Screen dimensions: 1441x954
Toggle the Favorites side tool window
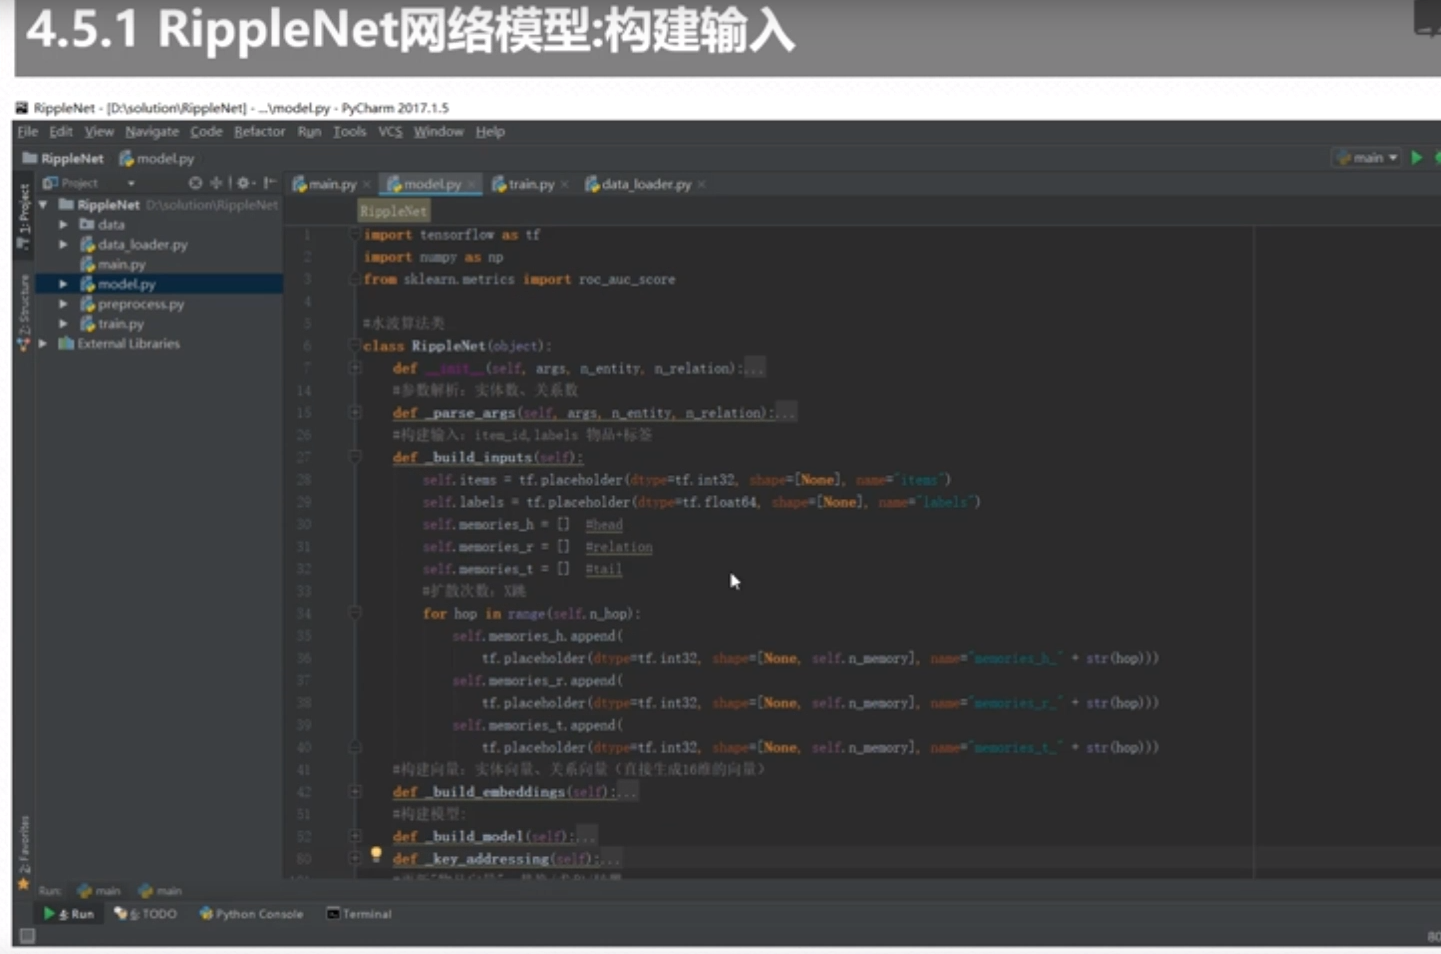coord(23,851)
